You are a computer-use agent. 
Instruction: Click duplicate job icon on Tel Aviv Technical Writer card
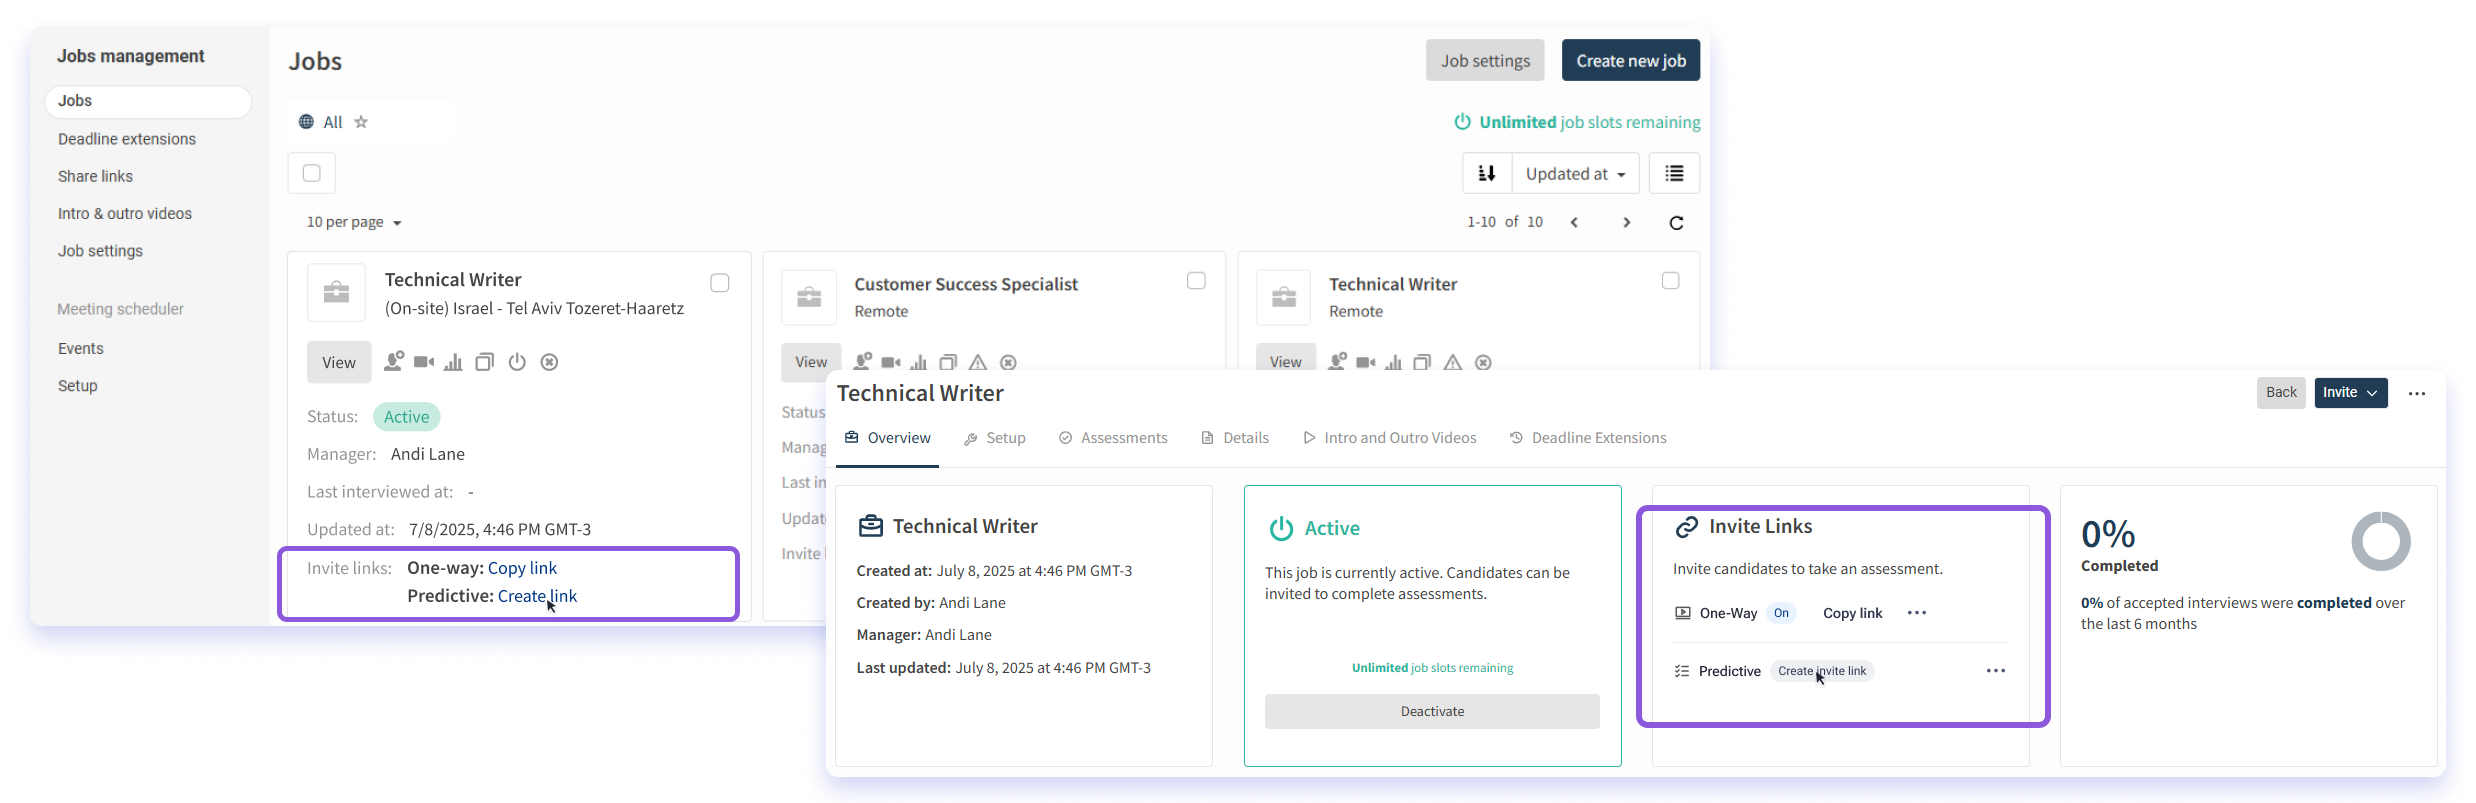tap(485, 362)
